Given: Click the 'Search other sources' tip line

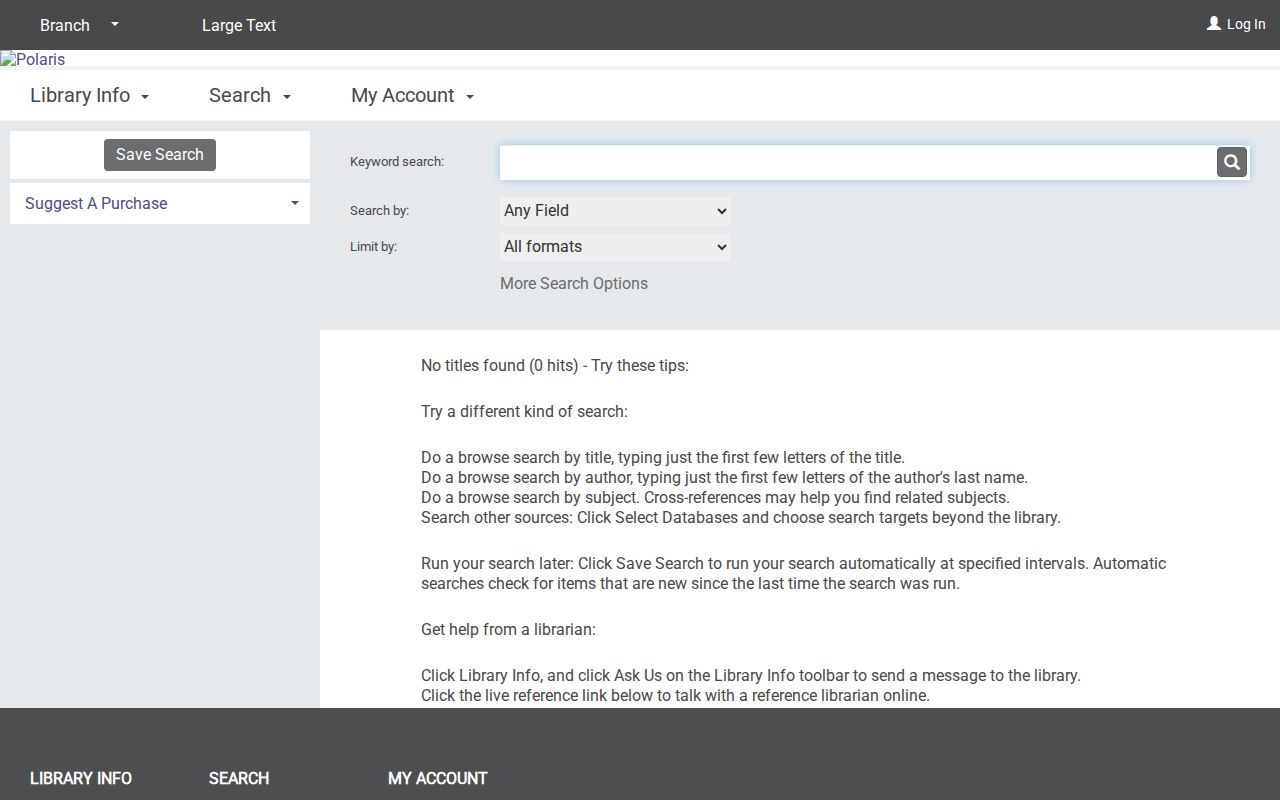Looking at the screenshot, I should (741, 518).
